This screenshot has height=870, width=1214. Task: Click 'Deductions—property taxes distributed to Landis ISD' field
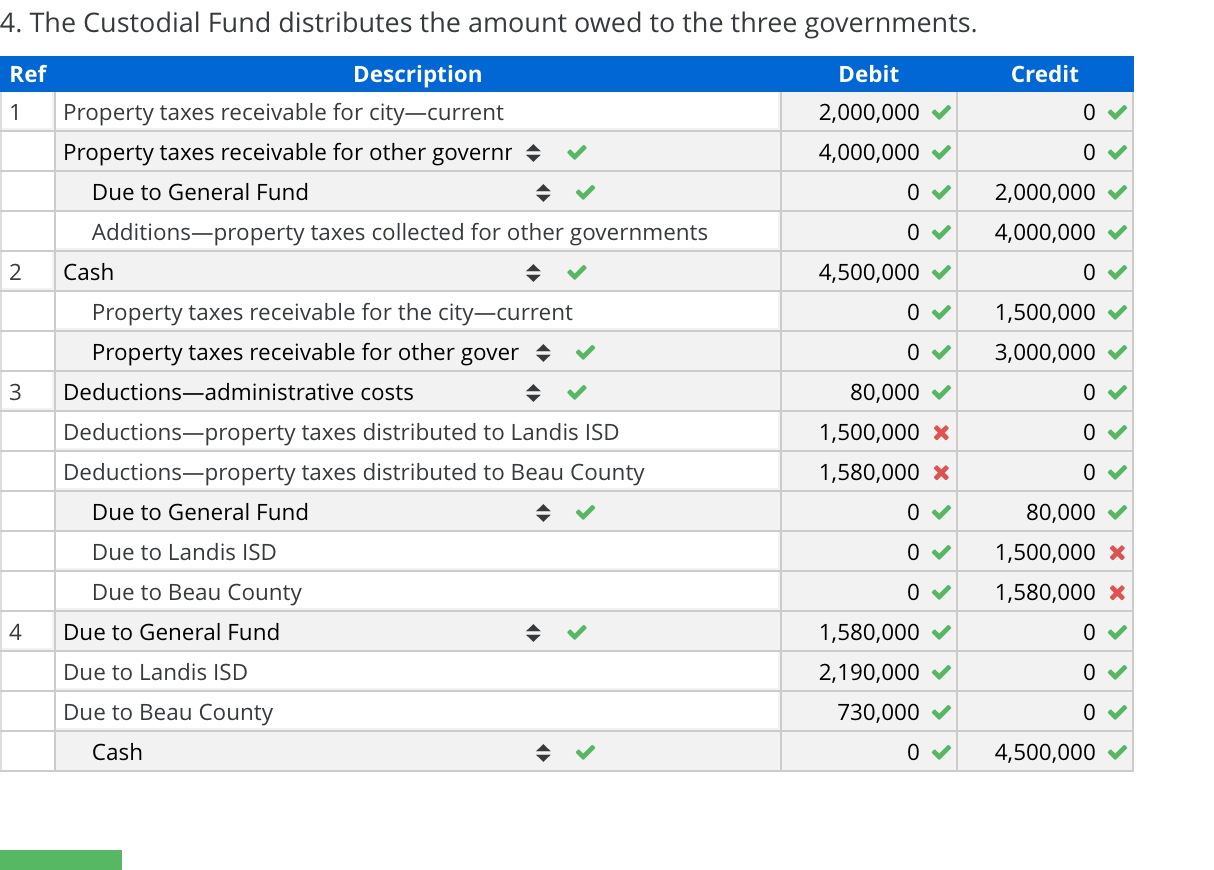[417, 432]
